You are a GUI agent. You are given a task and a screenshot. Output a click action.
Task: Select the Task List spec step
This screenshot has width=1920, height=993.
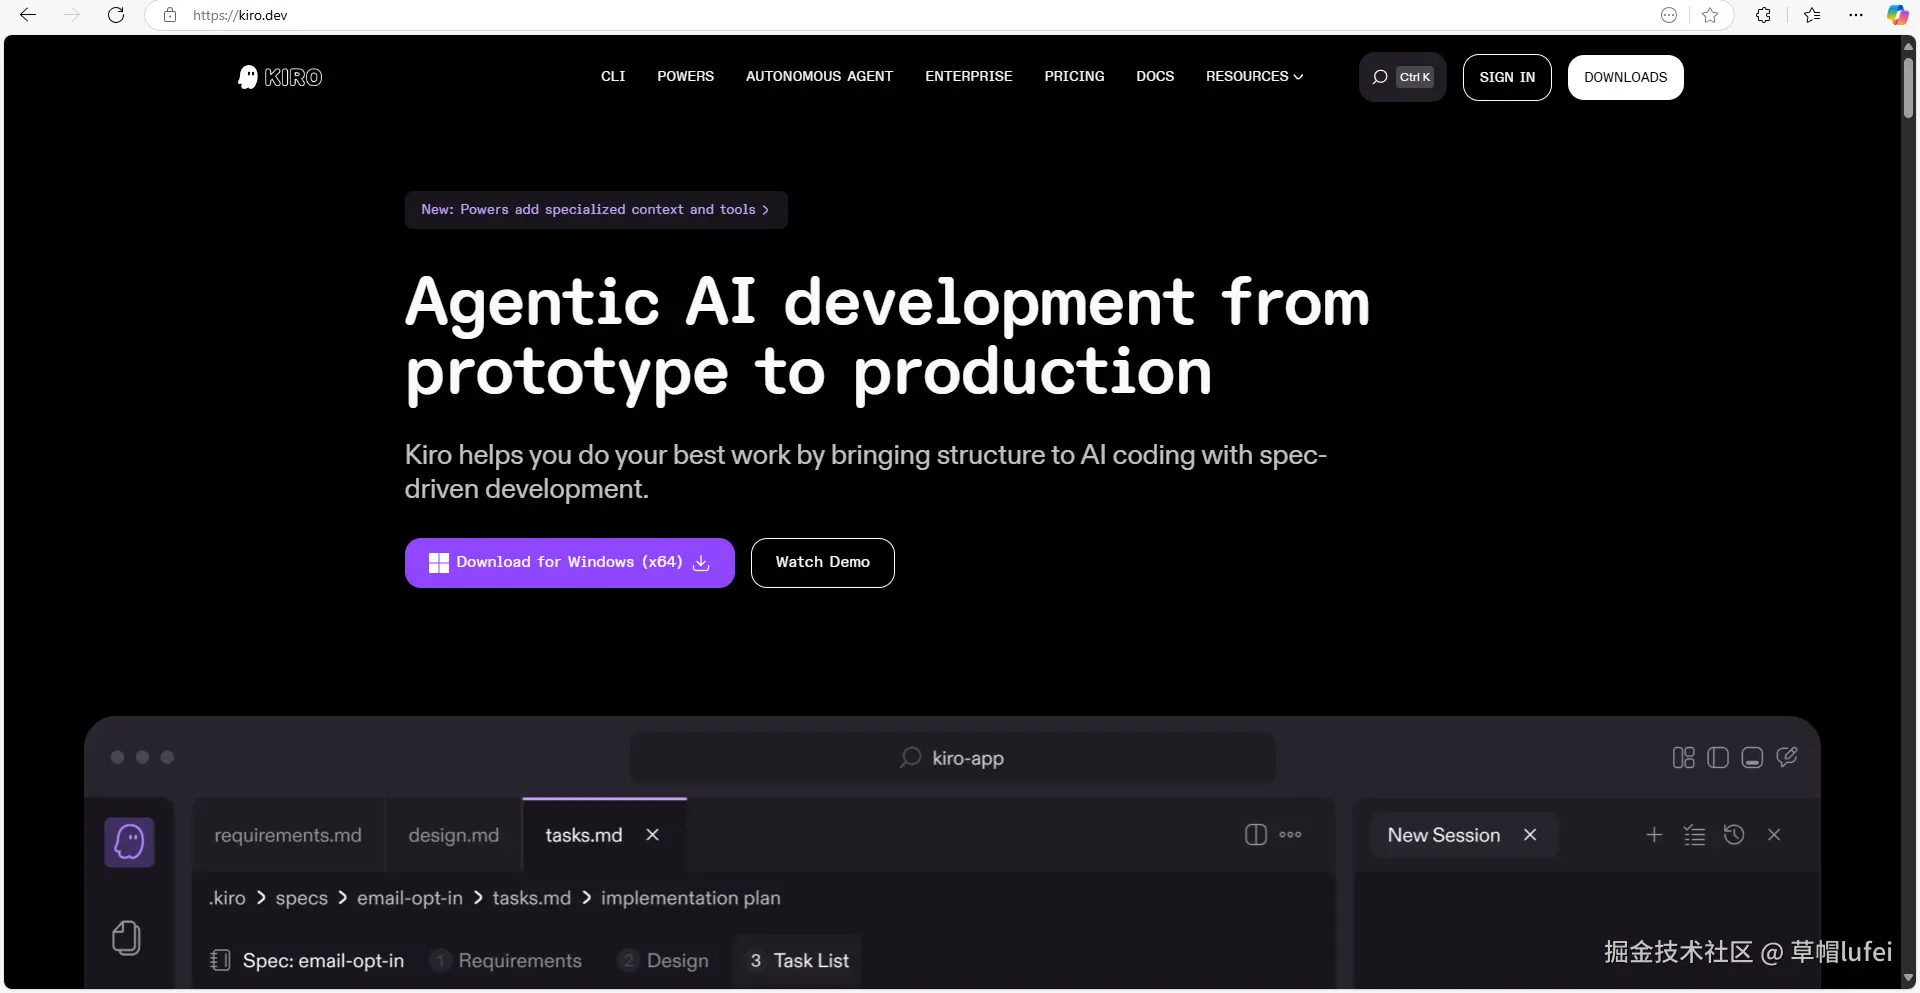point(798,961)
